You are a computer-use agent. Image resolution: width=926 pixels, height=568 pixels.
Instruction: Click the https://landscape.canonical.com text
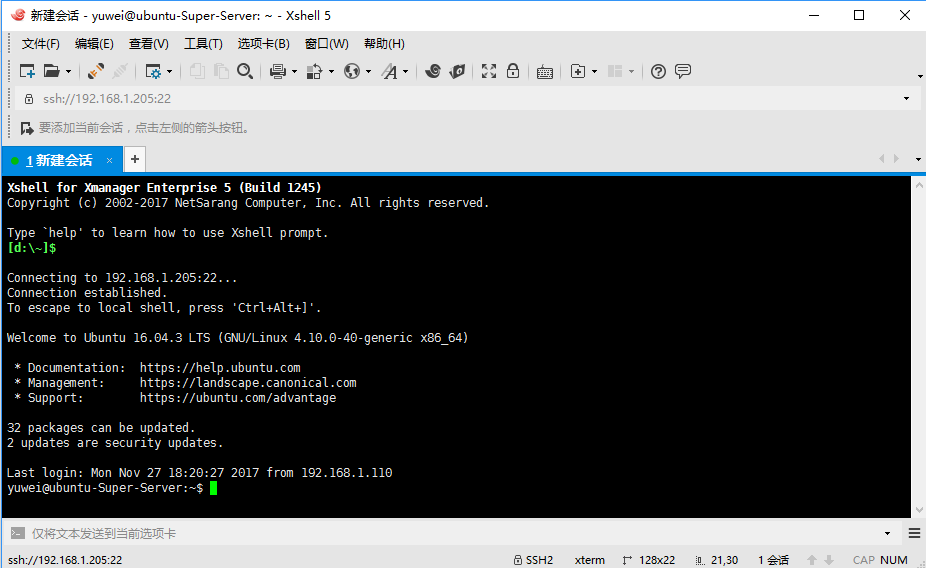(248, 383)
